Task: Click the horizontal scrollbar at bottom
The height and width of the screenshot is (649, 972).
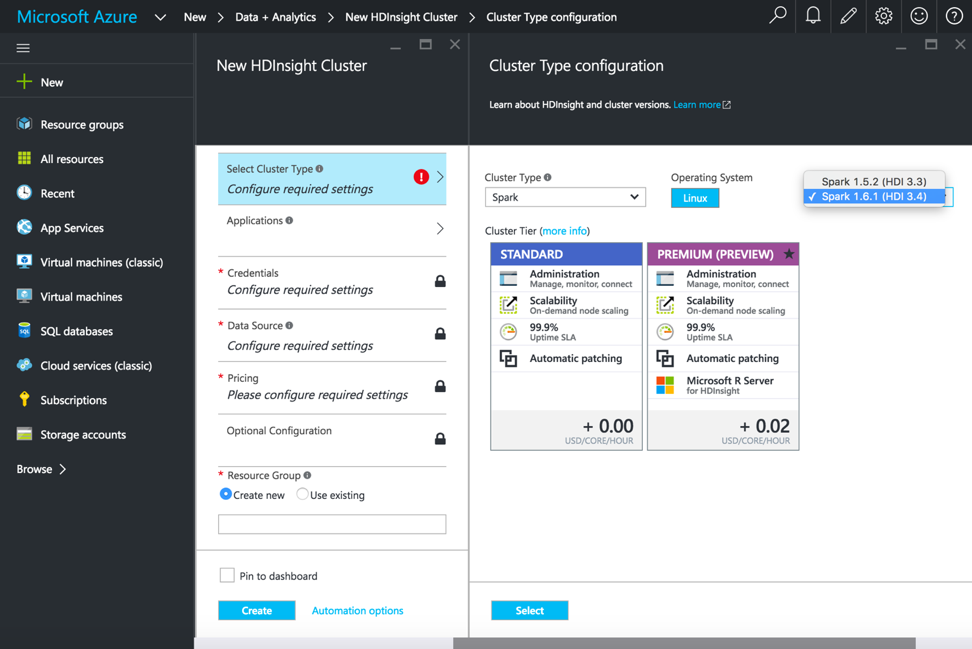Action: 684,643
